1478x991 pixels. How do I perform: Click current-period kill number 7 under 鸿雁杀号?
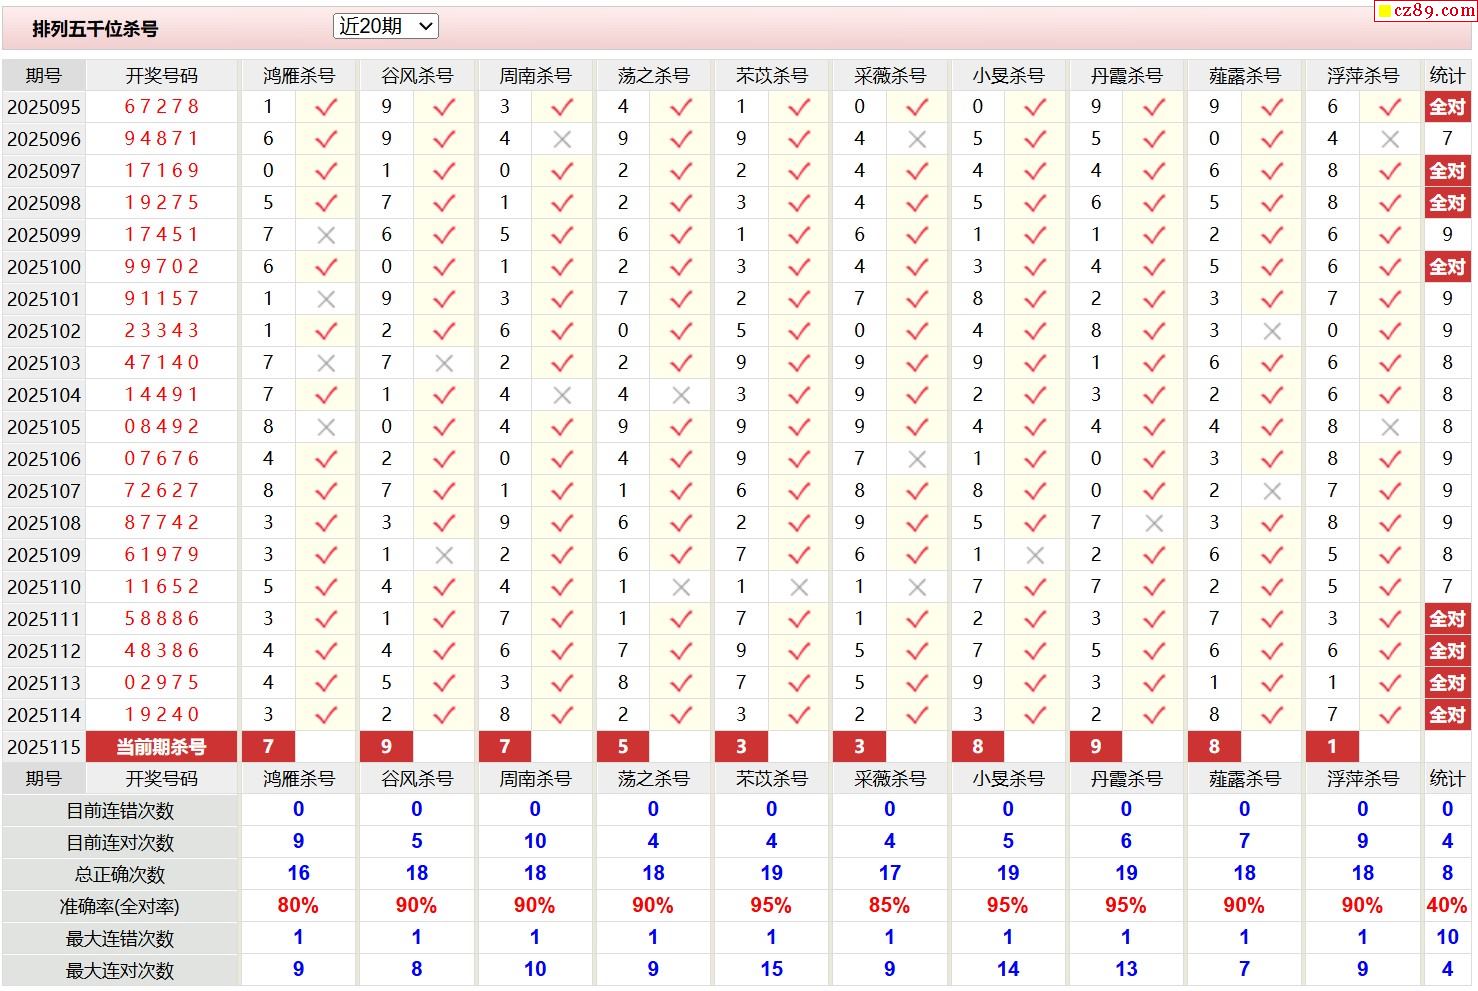pyautogui.click(x=268, y=747)
